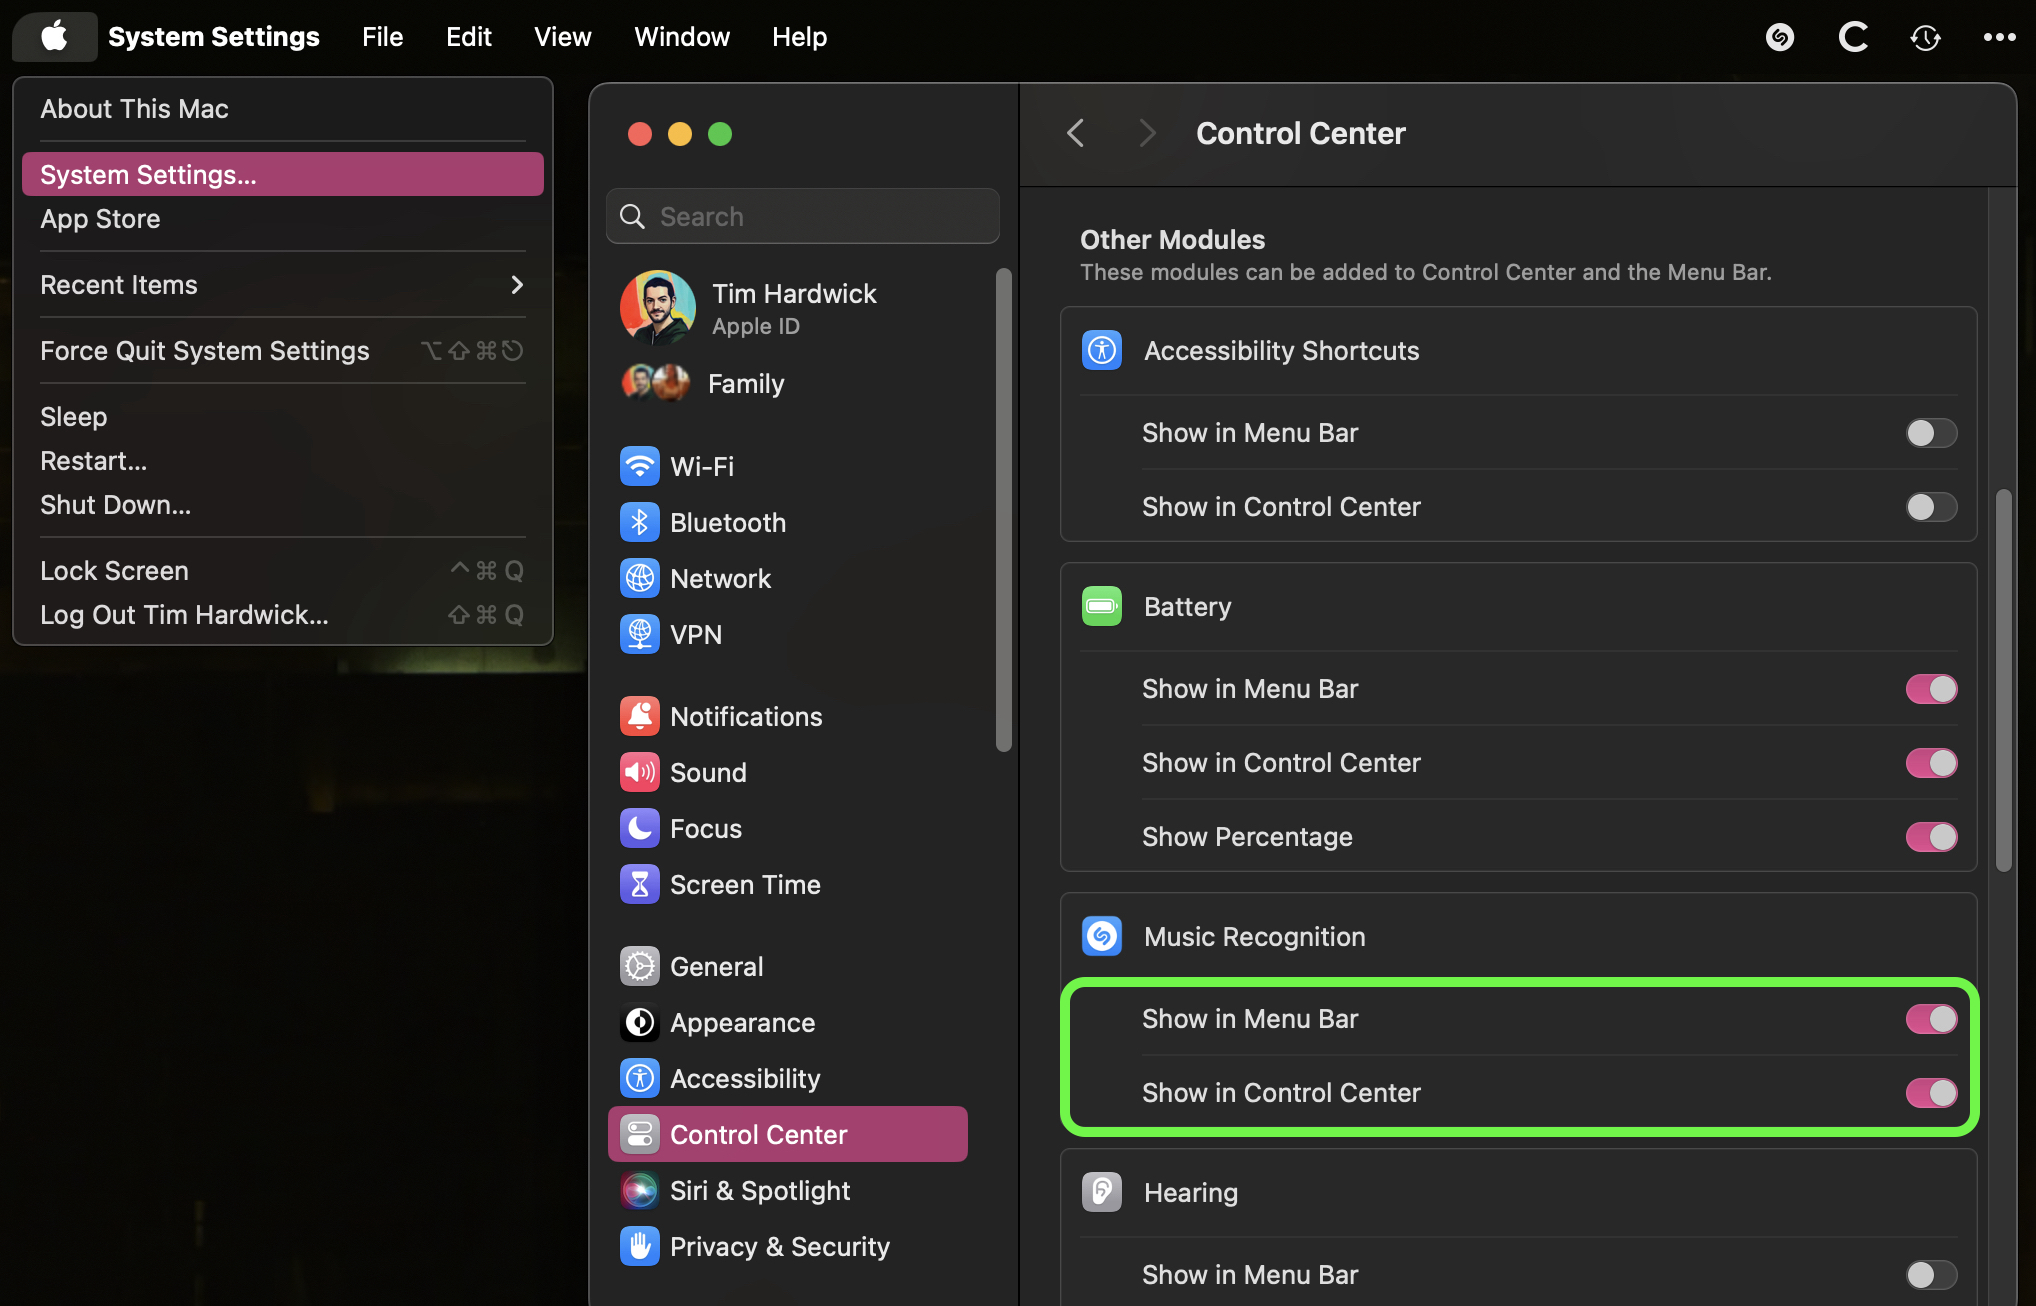Click the Bluetooth sidebar icon

point(640,522)
